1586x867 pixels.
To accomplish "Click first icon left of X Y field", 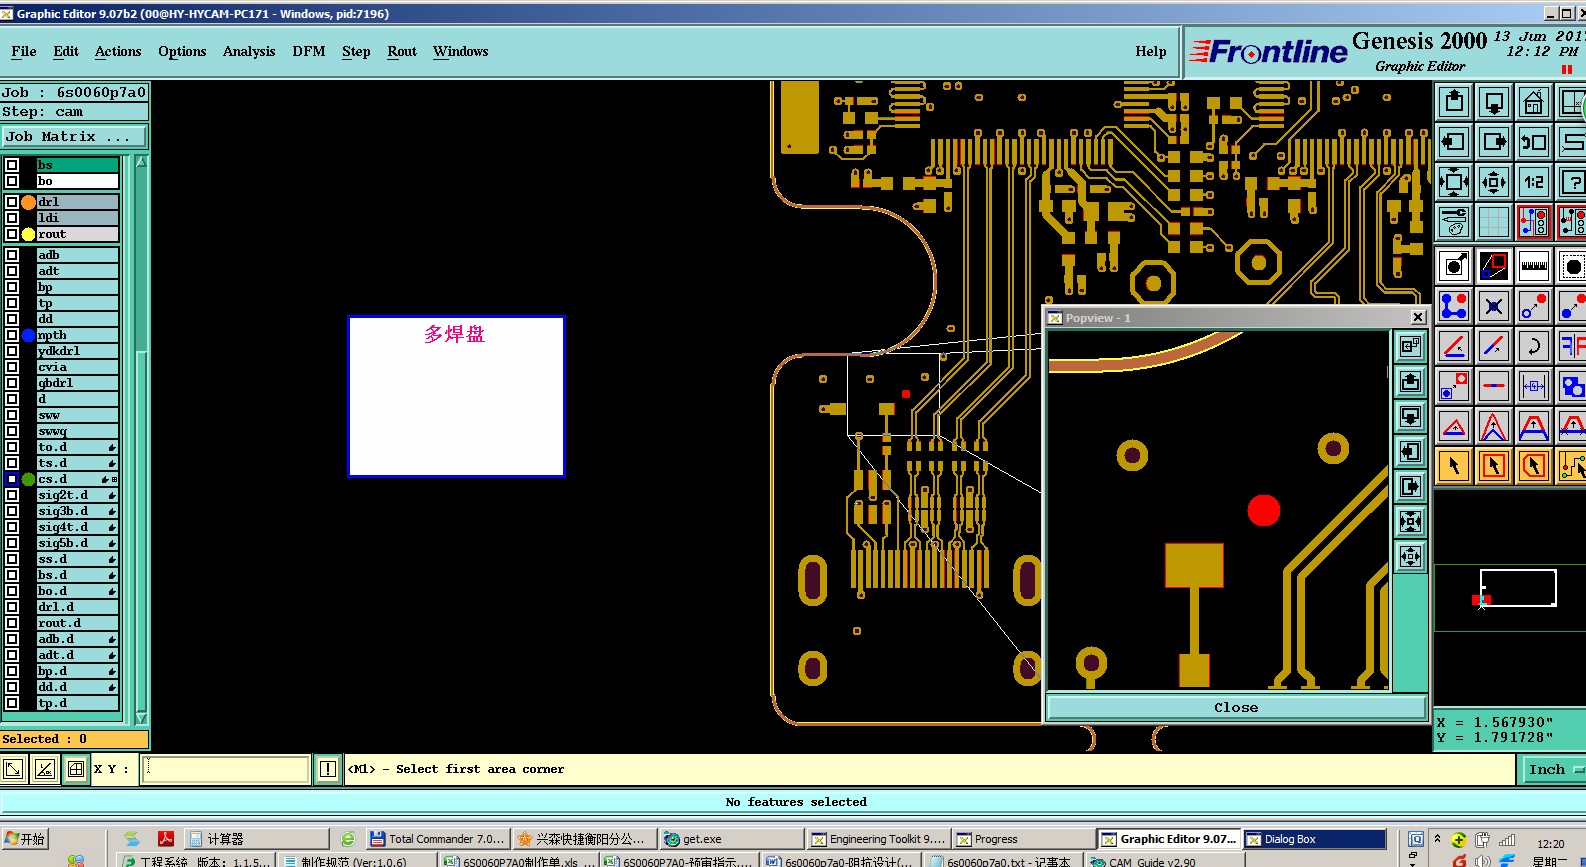I will click(13, 769).
